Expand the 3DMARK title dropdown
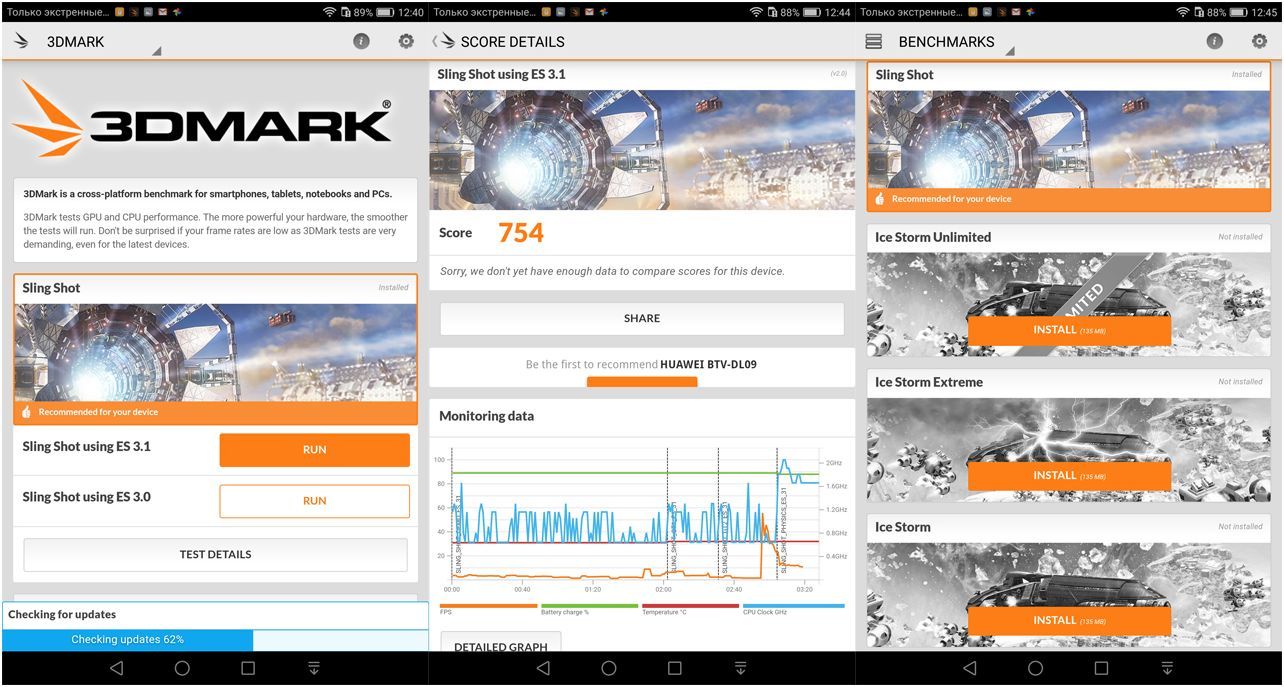 tap(156, 51)
